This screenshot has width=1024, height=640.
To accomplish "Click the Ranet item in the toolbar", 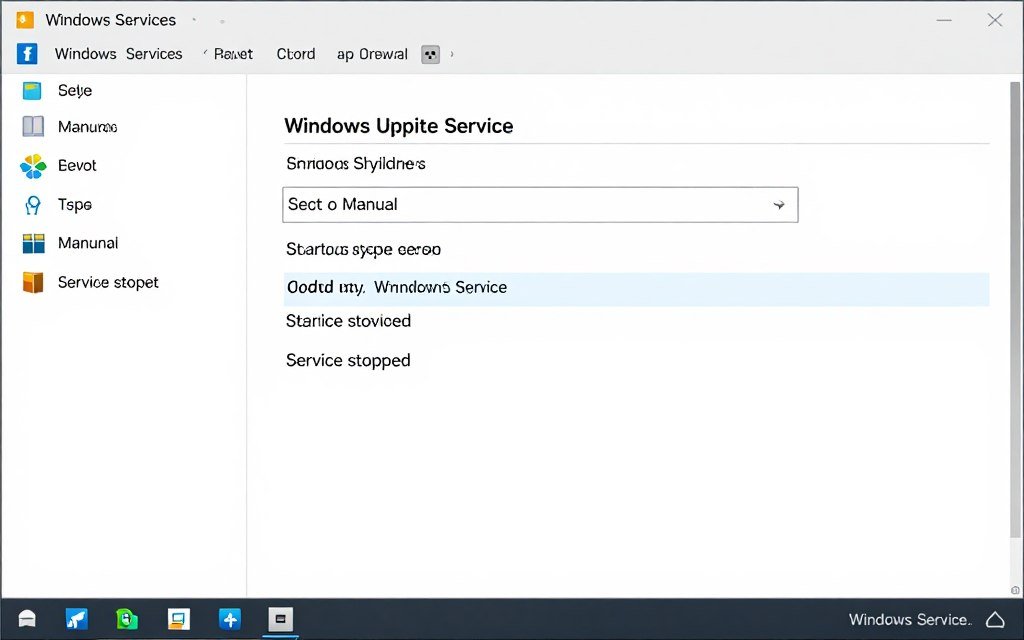I will tap(233, 54).
